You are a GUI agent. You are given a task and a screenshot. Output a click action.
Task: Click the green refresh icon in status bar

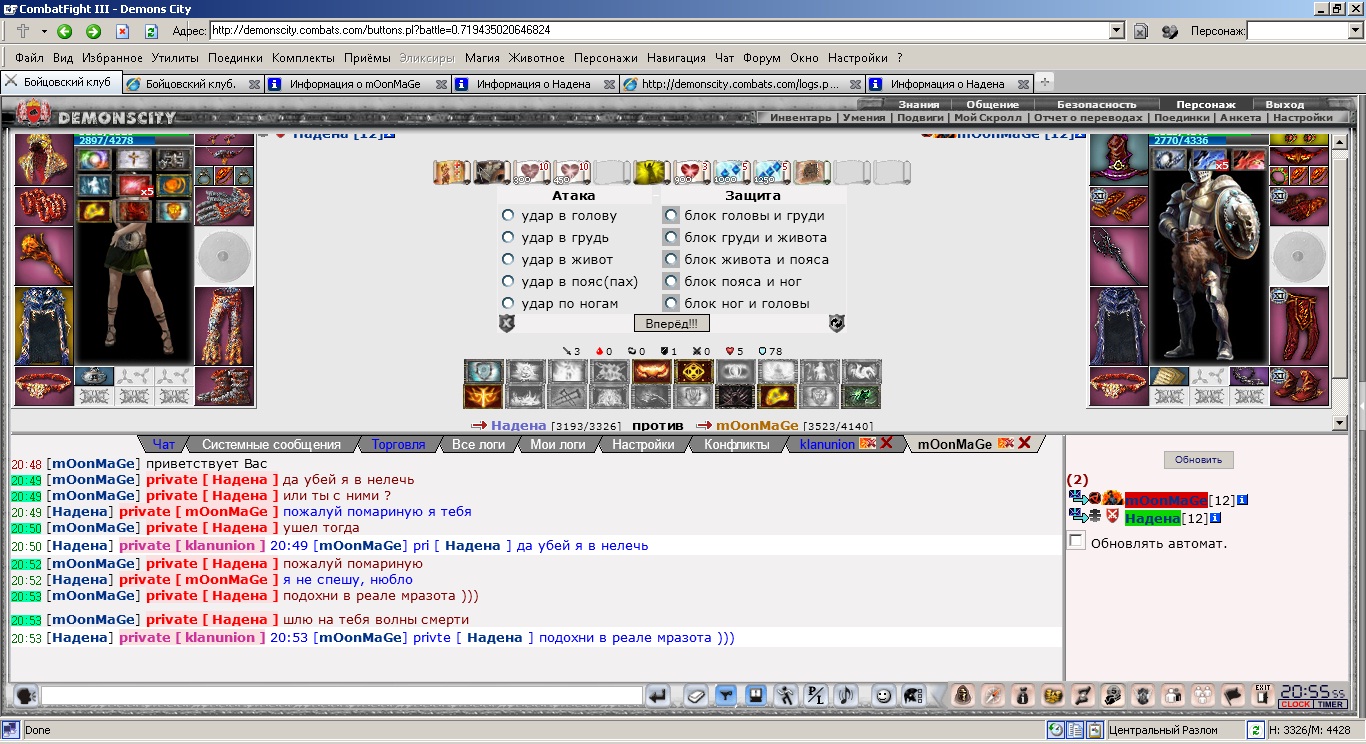[x=1256, y=730]
